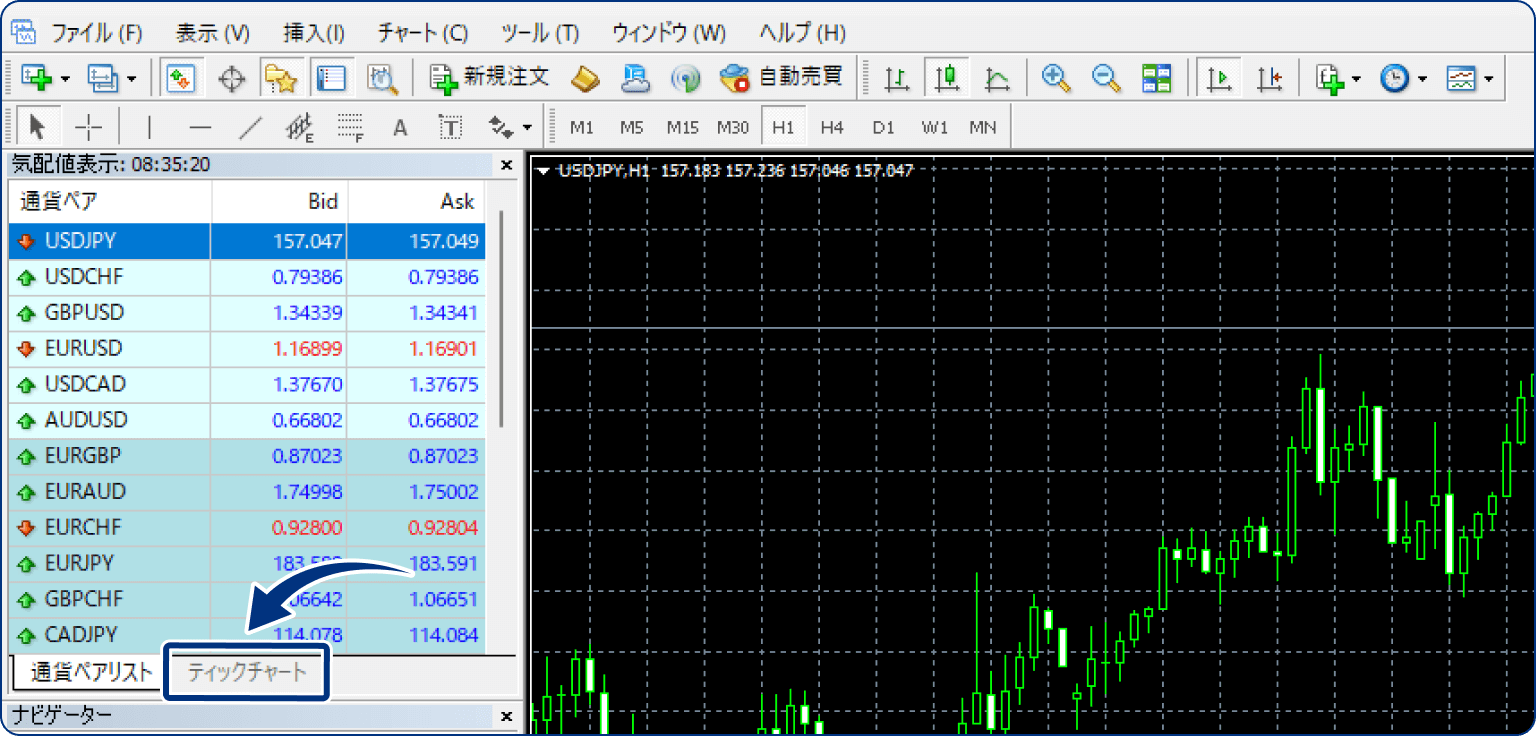The image size is (1536, 736).
Task: Switch chart to bar chart icon
Action: point(897,78)
